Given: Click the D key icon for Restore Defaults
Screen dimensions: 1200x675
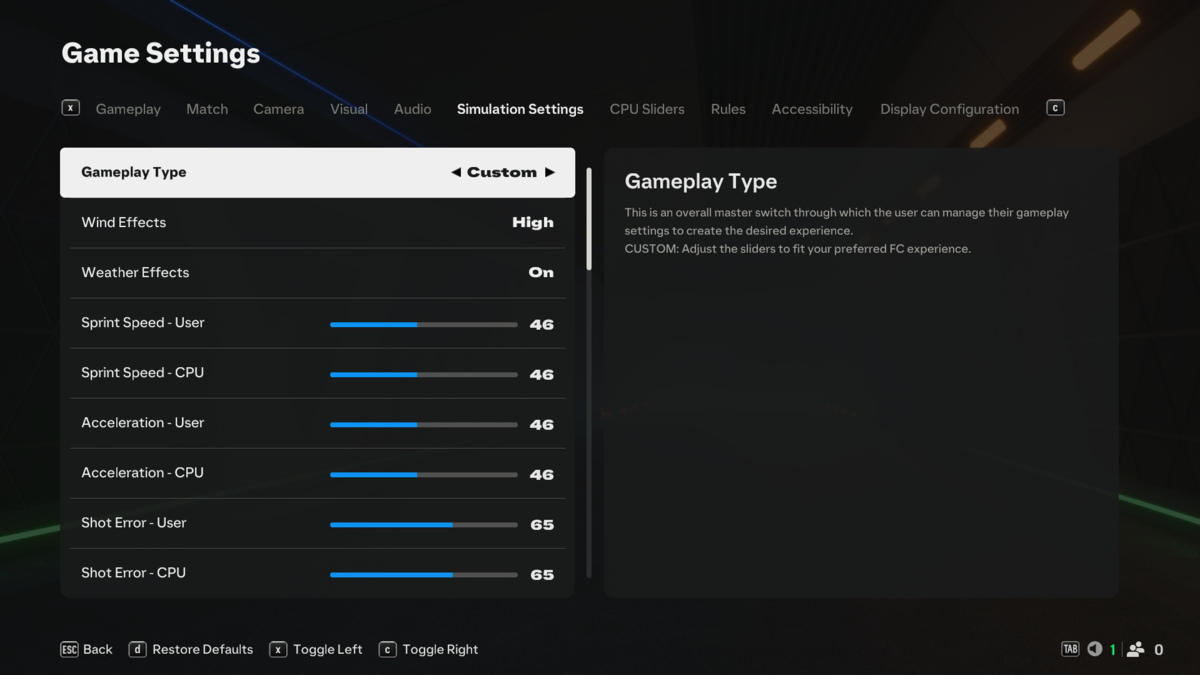Looking at the screenshot, I should pyautogui.click(x=137, y=649).
